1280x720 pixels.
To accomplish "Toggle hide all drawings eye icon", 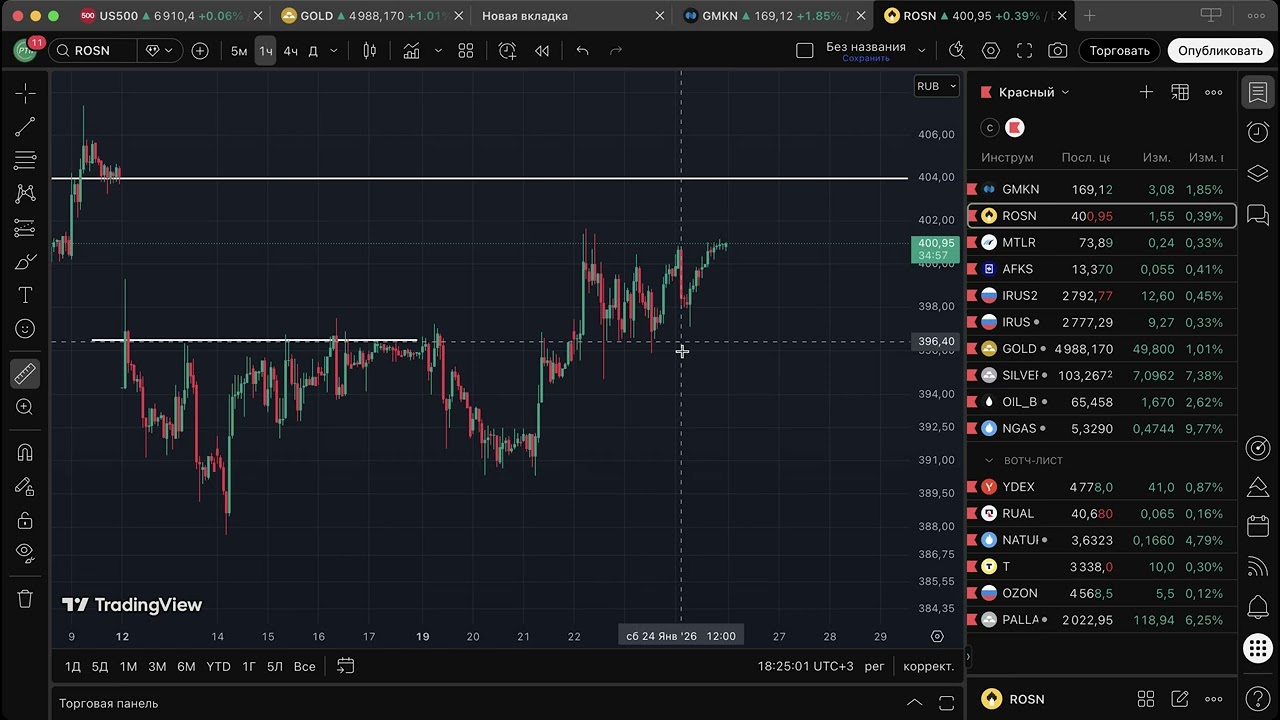I will (25, 553).
